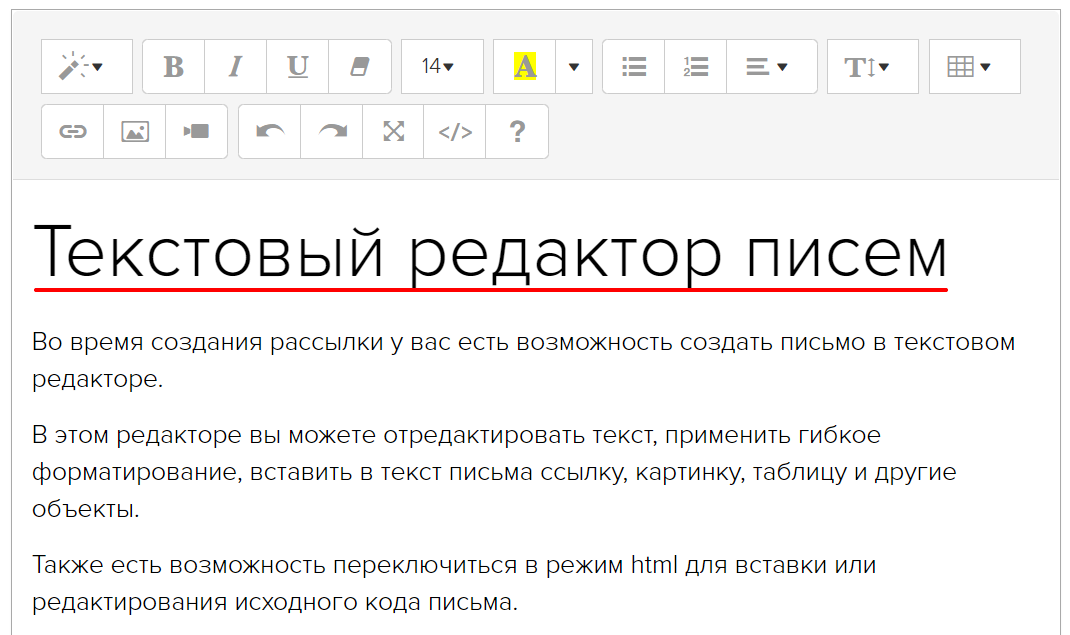Open the insert table dropdown

974,67
